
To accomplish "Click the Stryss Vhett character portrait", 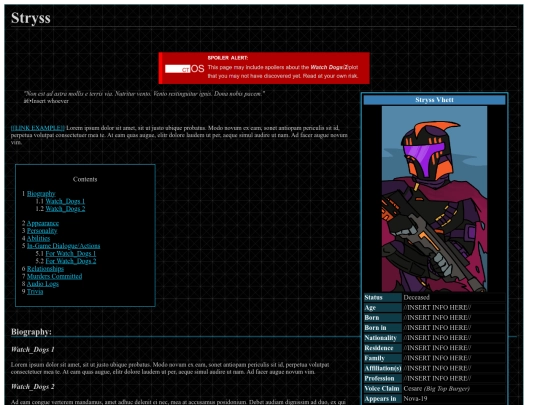I will pyautogui.click(x=434, y=199).
